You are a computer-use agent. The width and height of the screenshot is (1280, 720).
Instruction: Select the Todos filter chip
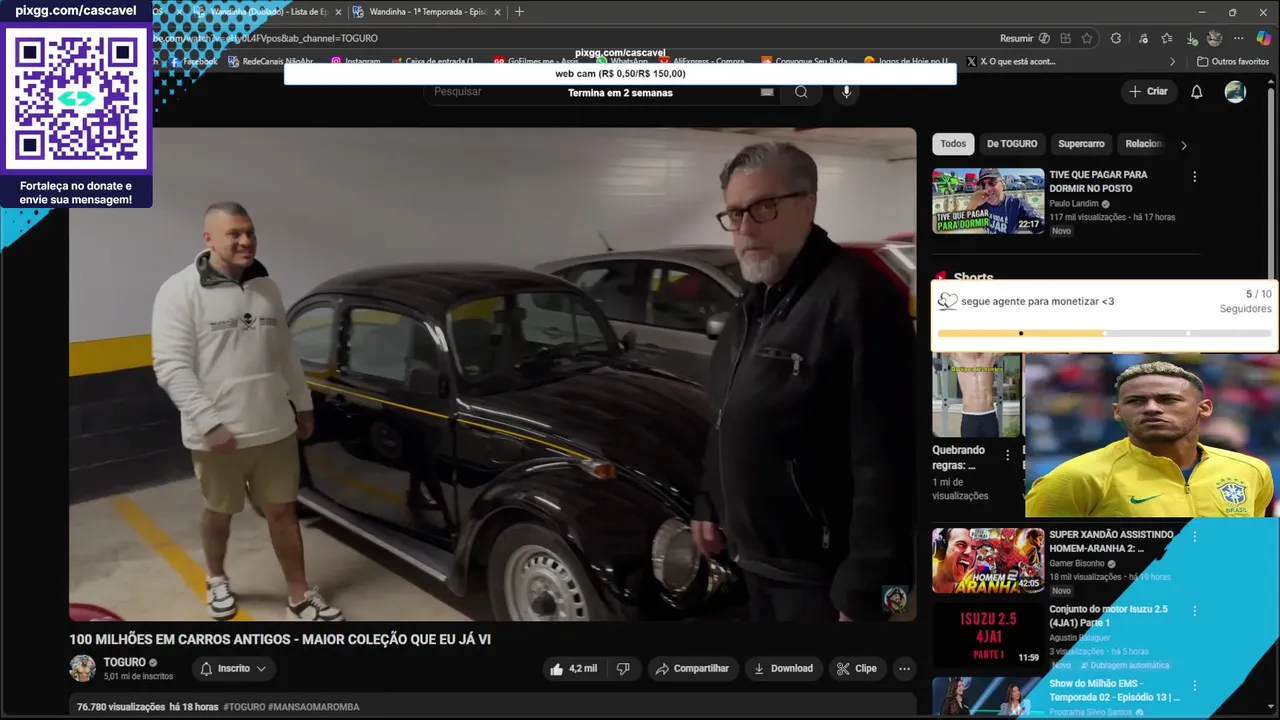[x=953, y=144]
